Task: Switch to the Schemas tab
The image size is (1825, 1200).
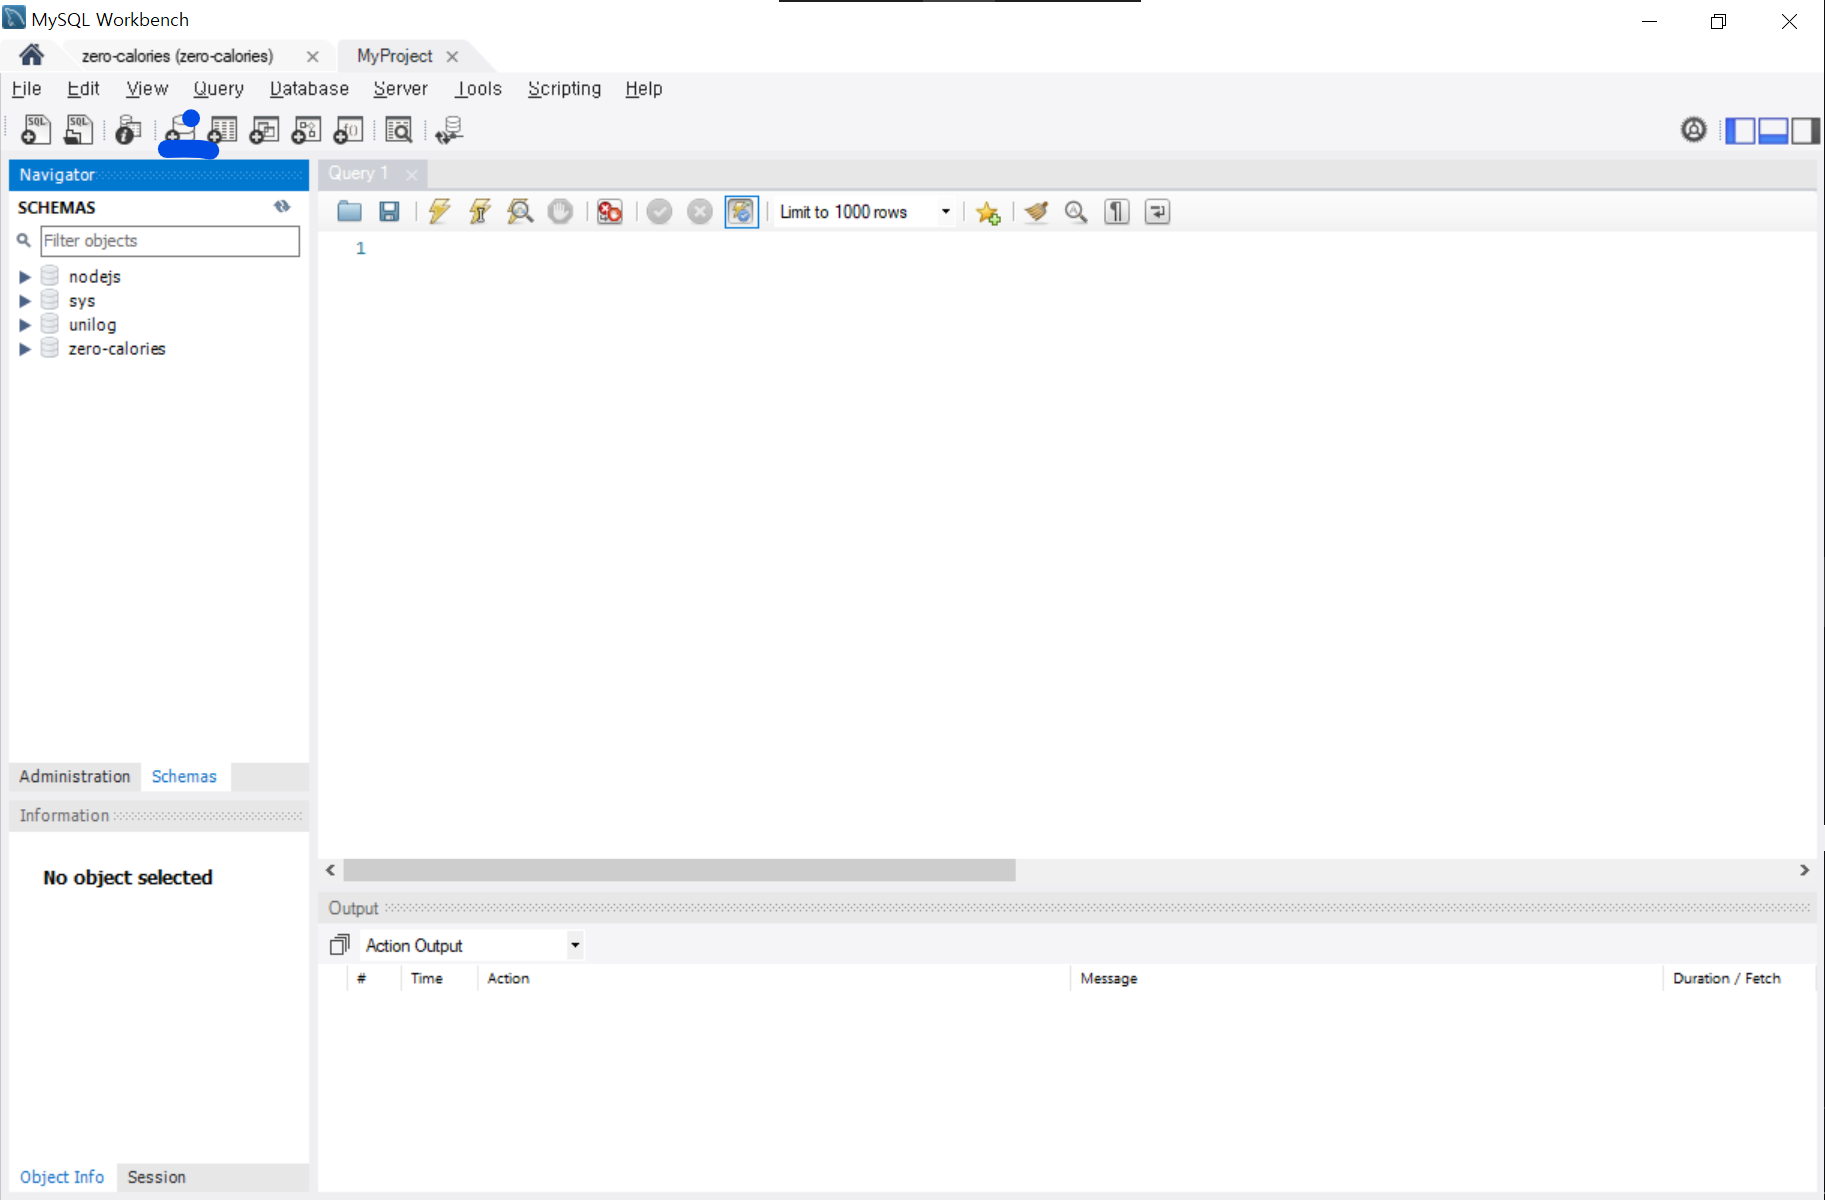Action: (x=184, y=776)
